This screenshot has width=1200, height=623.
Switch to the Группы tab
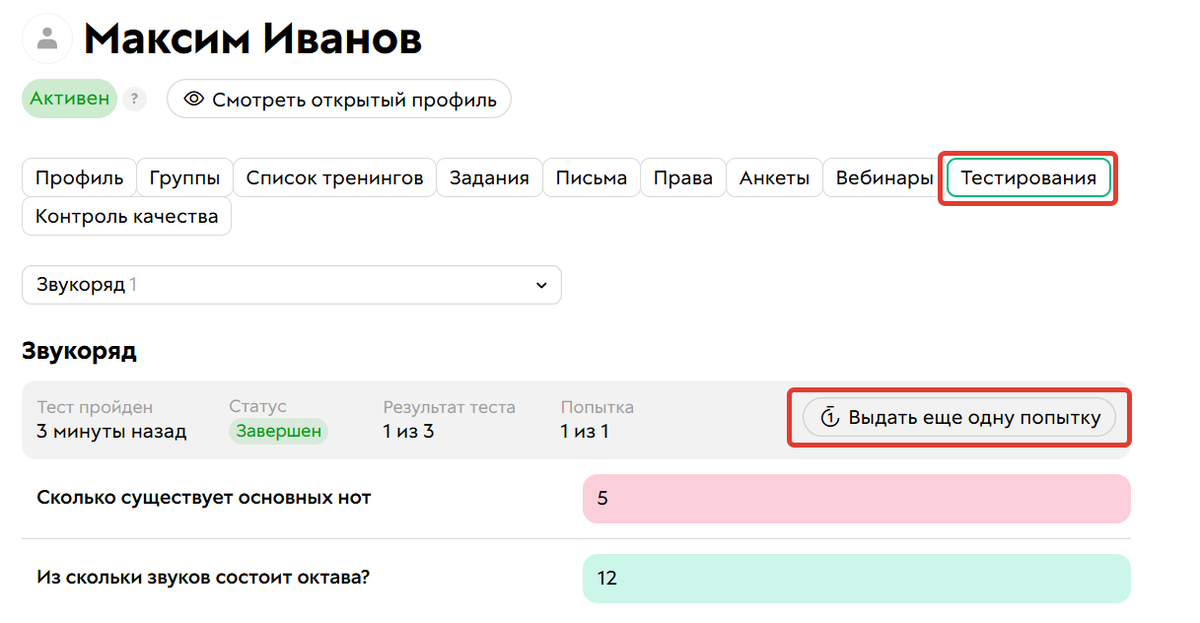[184, 177]
